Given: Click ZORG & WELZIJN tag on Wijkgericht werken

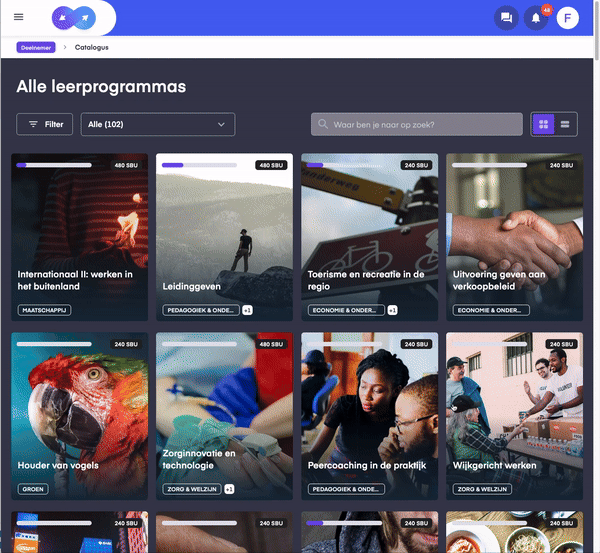Looking at the screenshot, I should pyautogui.click(x=482, y=489).
